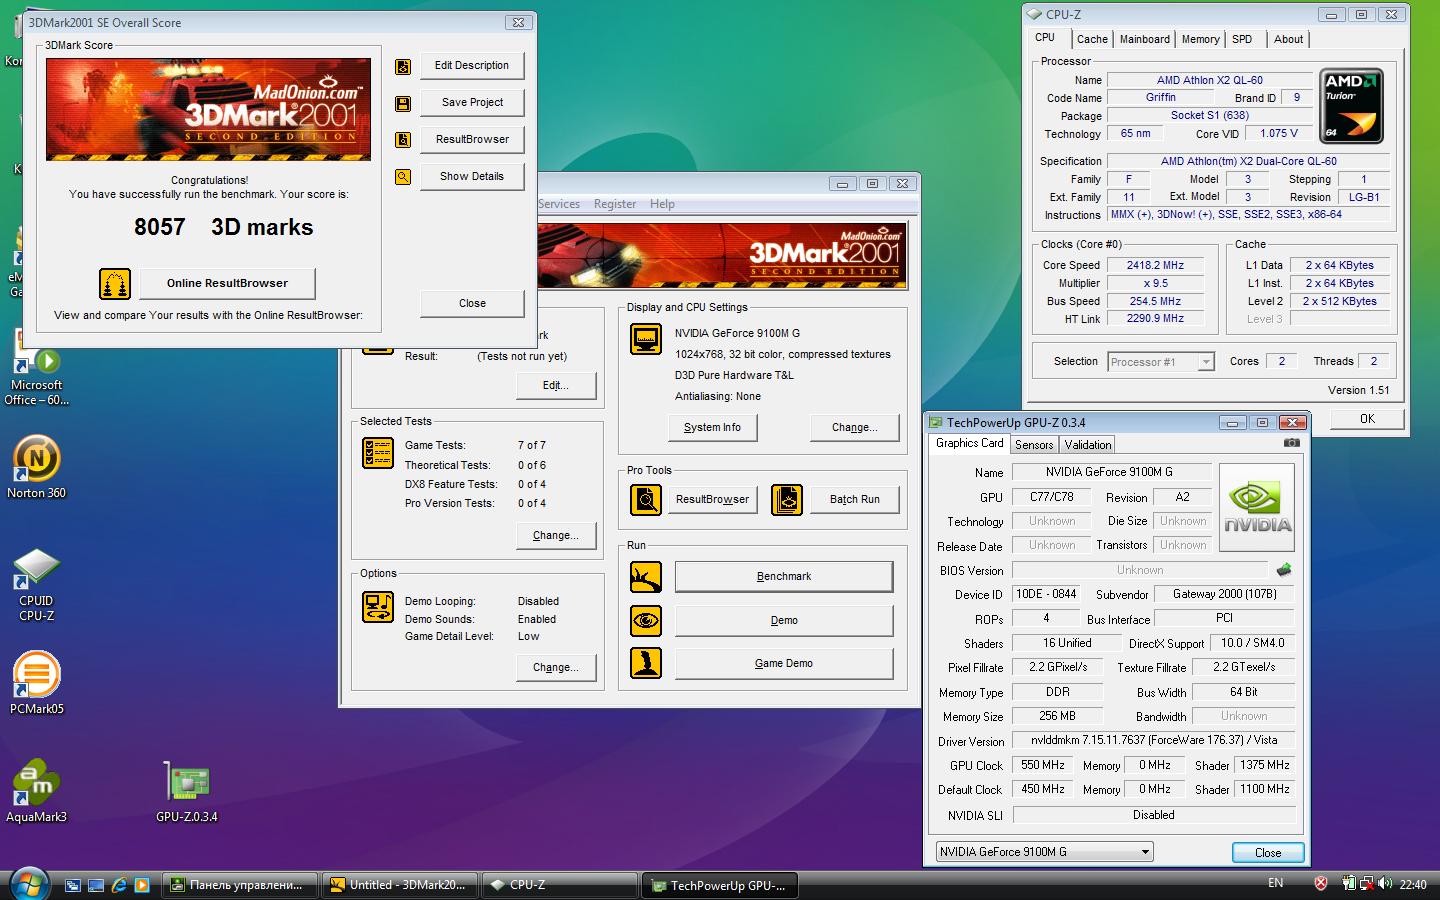Click the Pro Tools ResultBrowser magnifier icon
This screenshot has height=900, width=1440.
pos(646,499)
